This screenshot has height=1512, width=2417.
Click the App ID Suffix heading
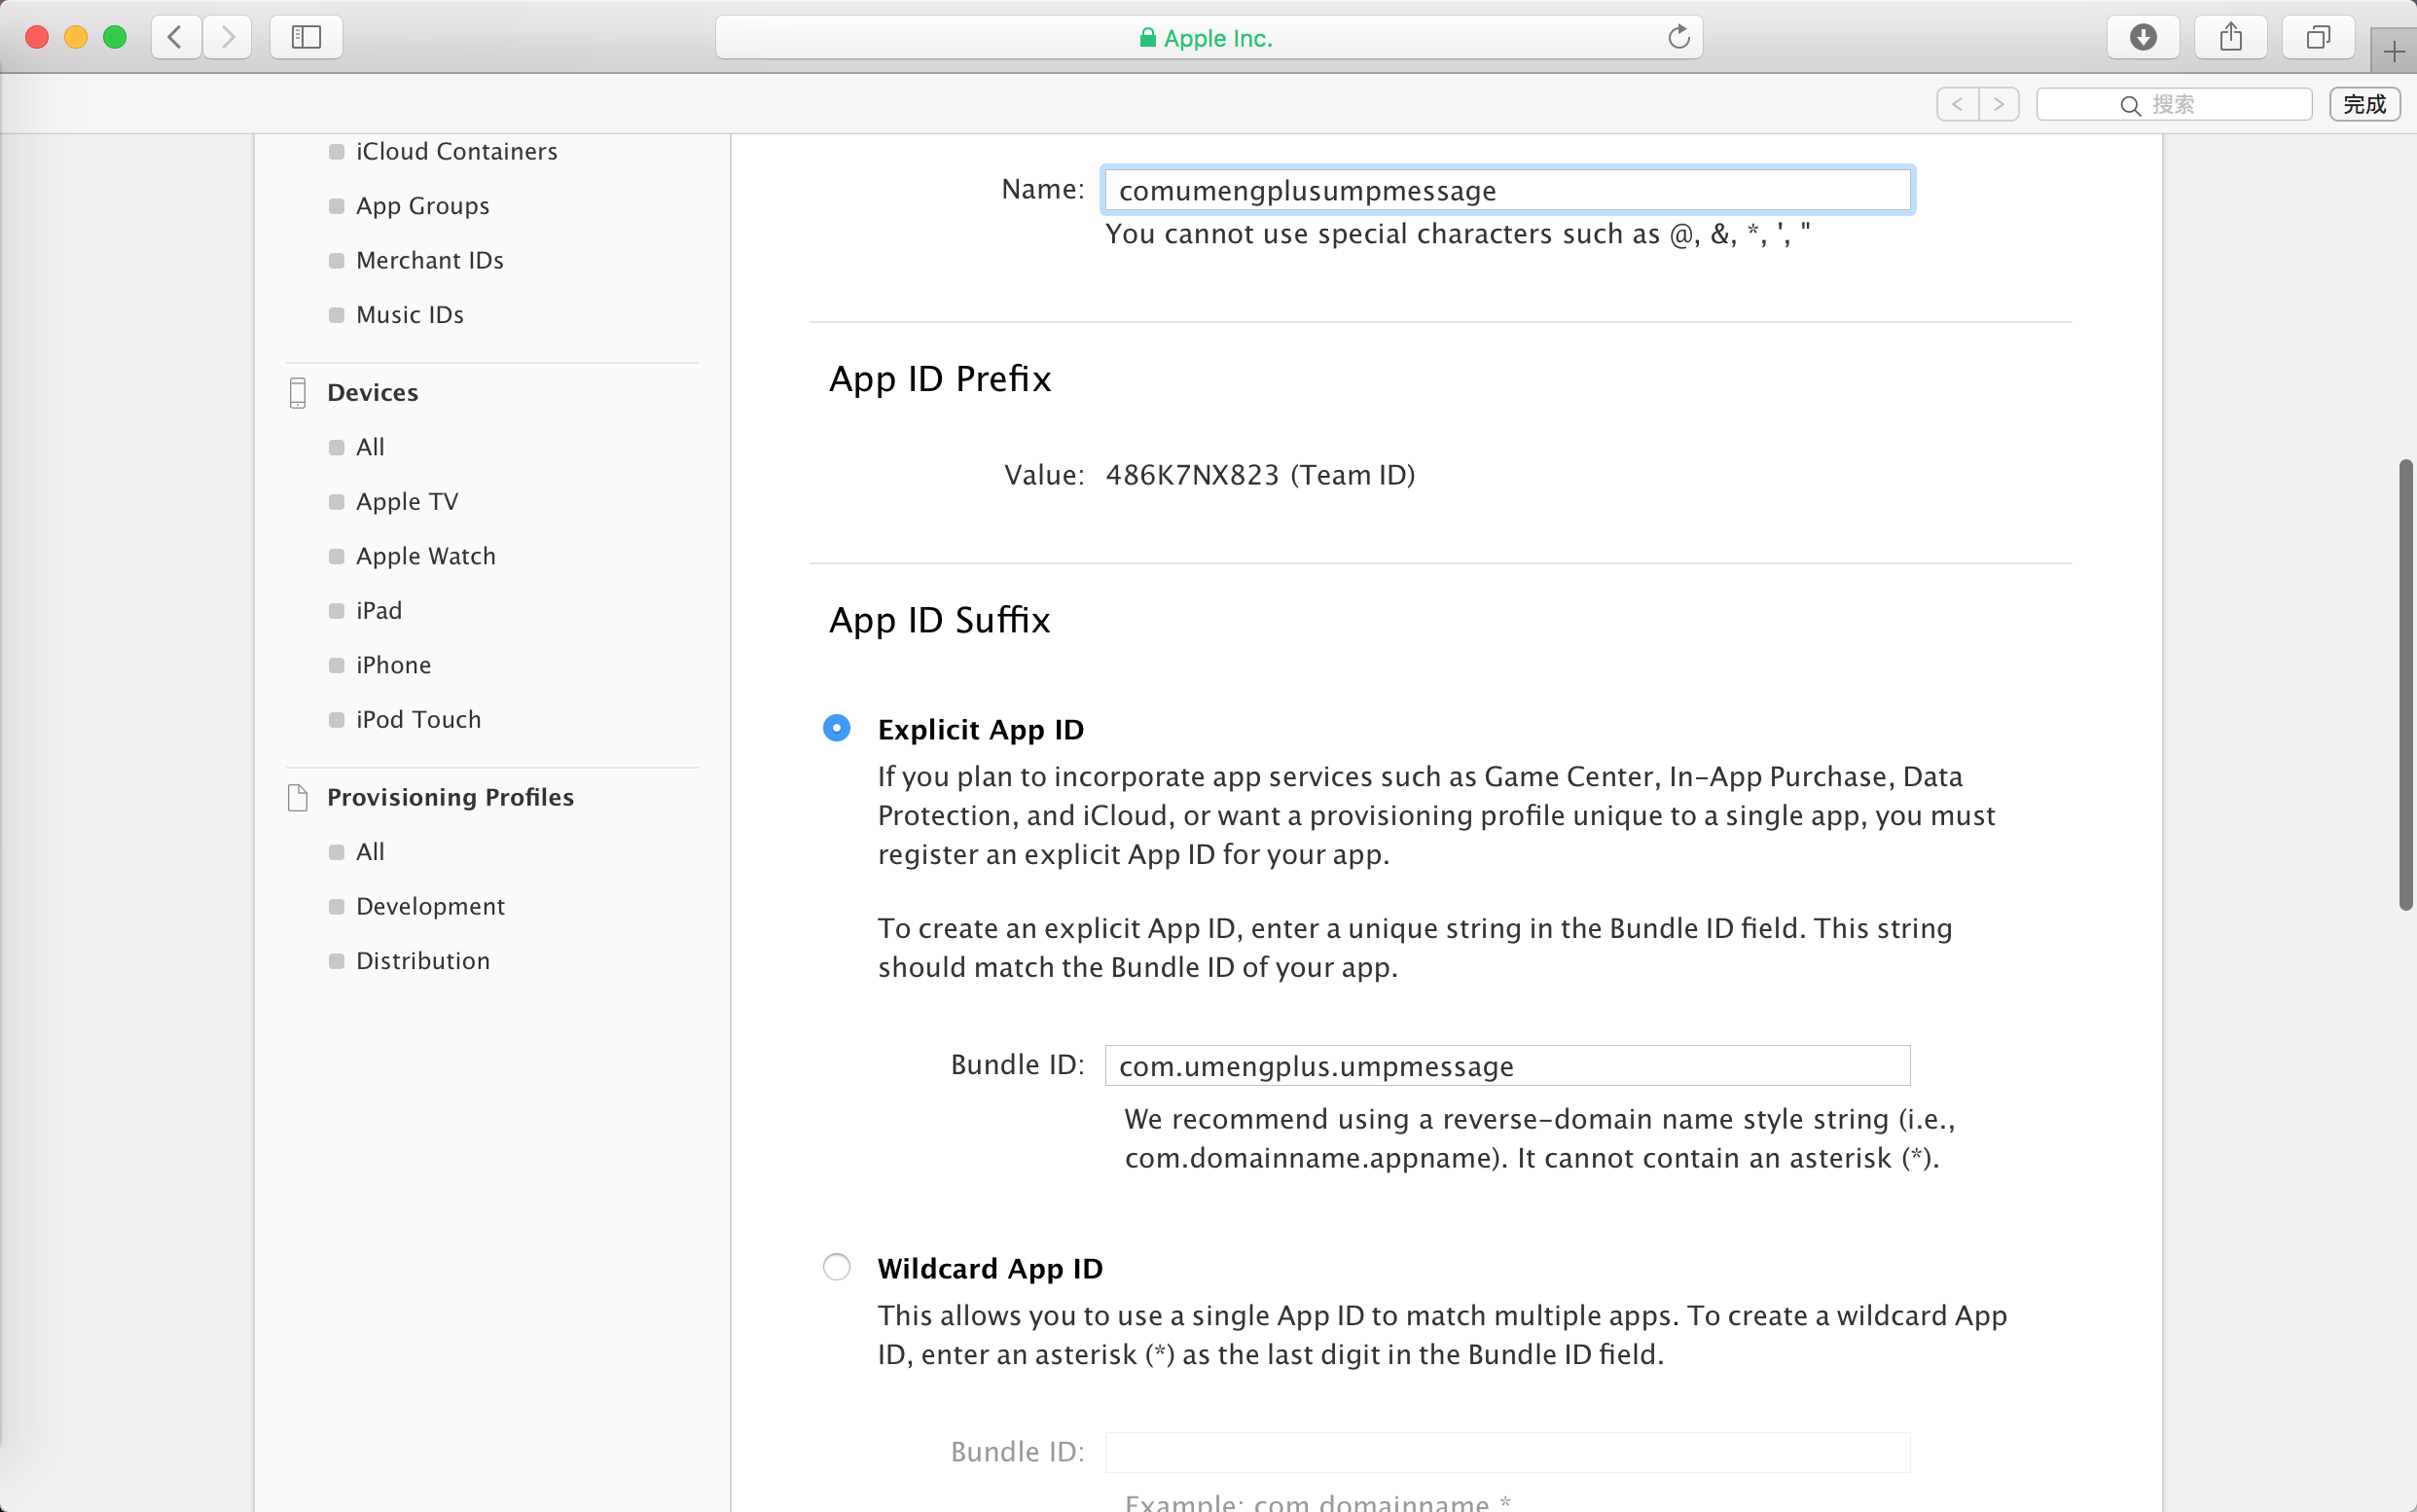(x=940, y=620)
